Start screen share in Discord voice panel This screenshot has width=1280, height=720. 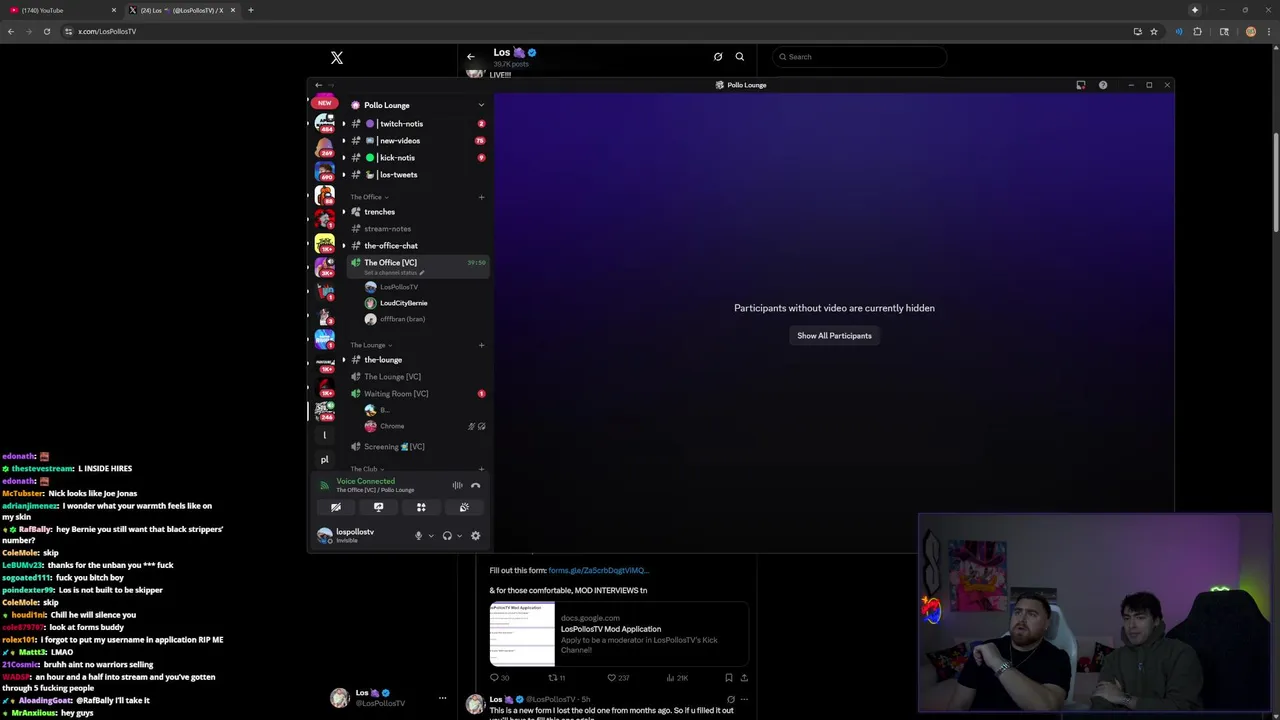[378, 507]
